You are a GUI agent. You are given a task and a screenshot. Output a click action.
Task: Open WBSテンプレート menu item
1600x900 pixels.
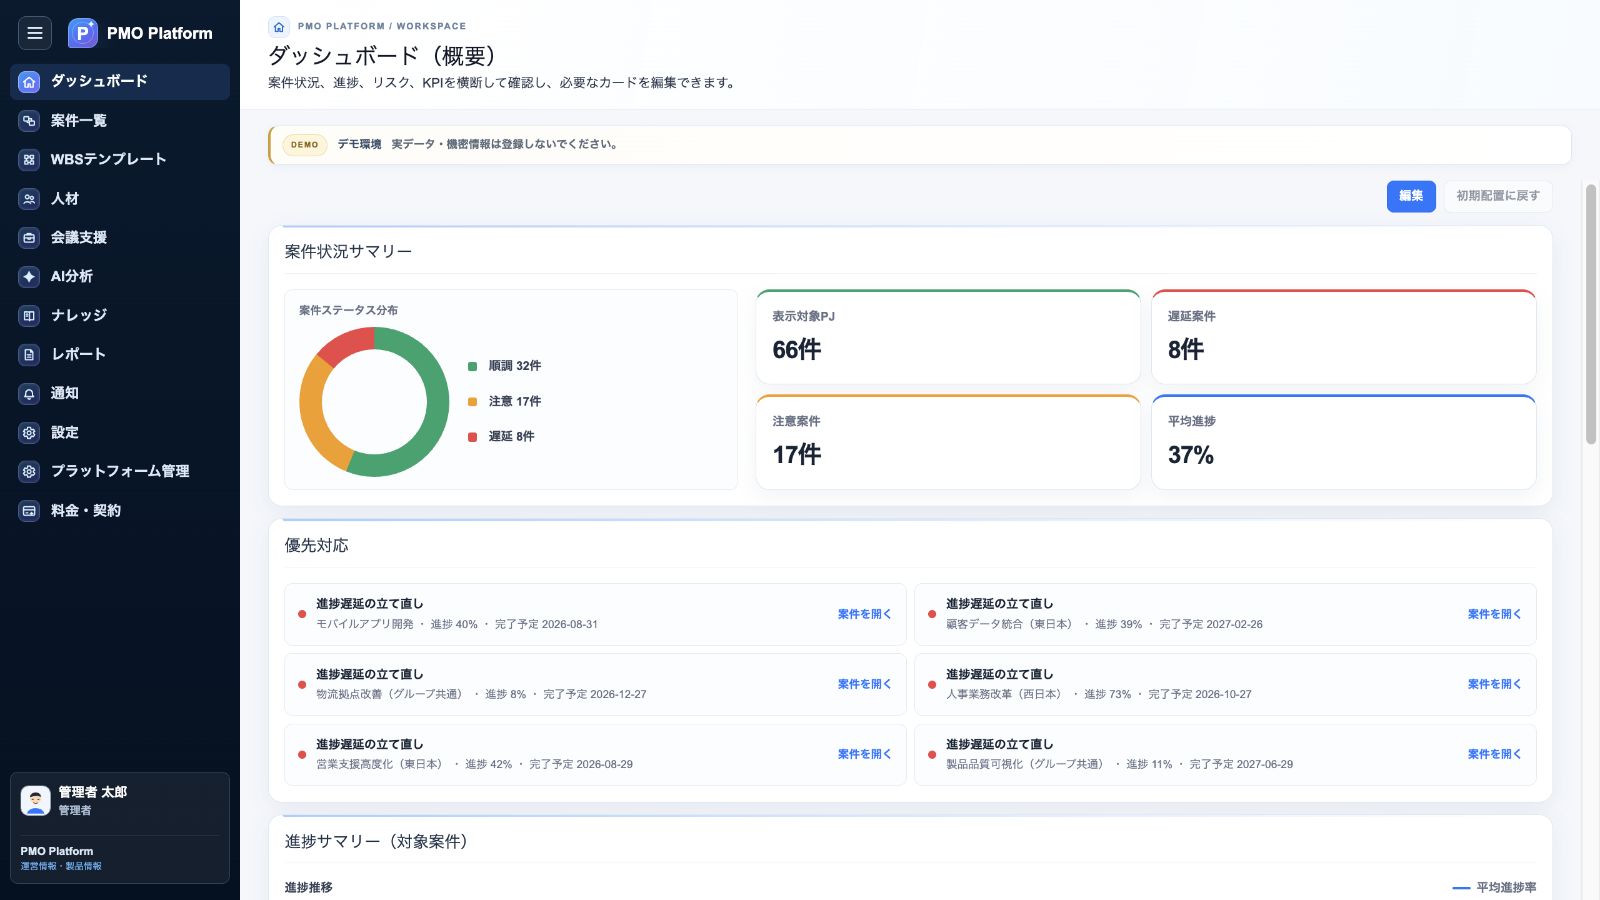[x=120, y=159]
